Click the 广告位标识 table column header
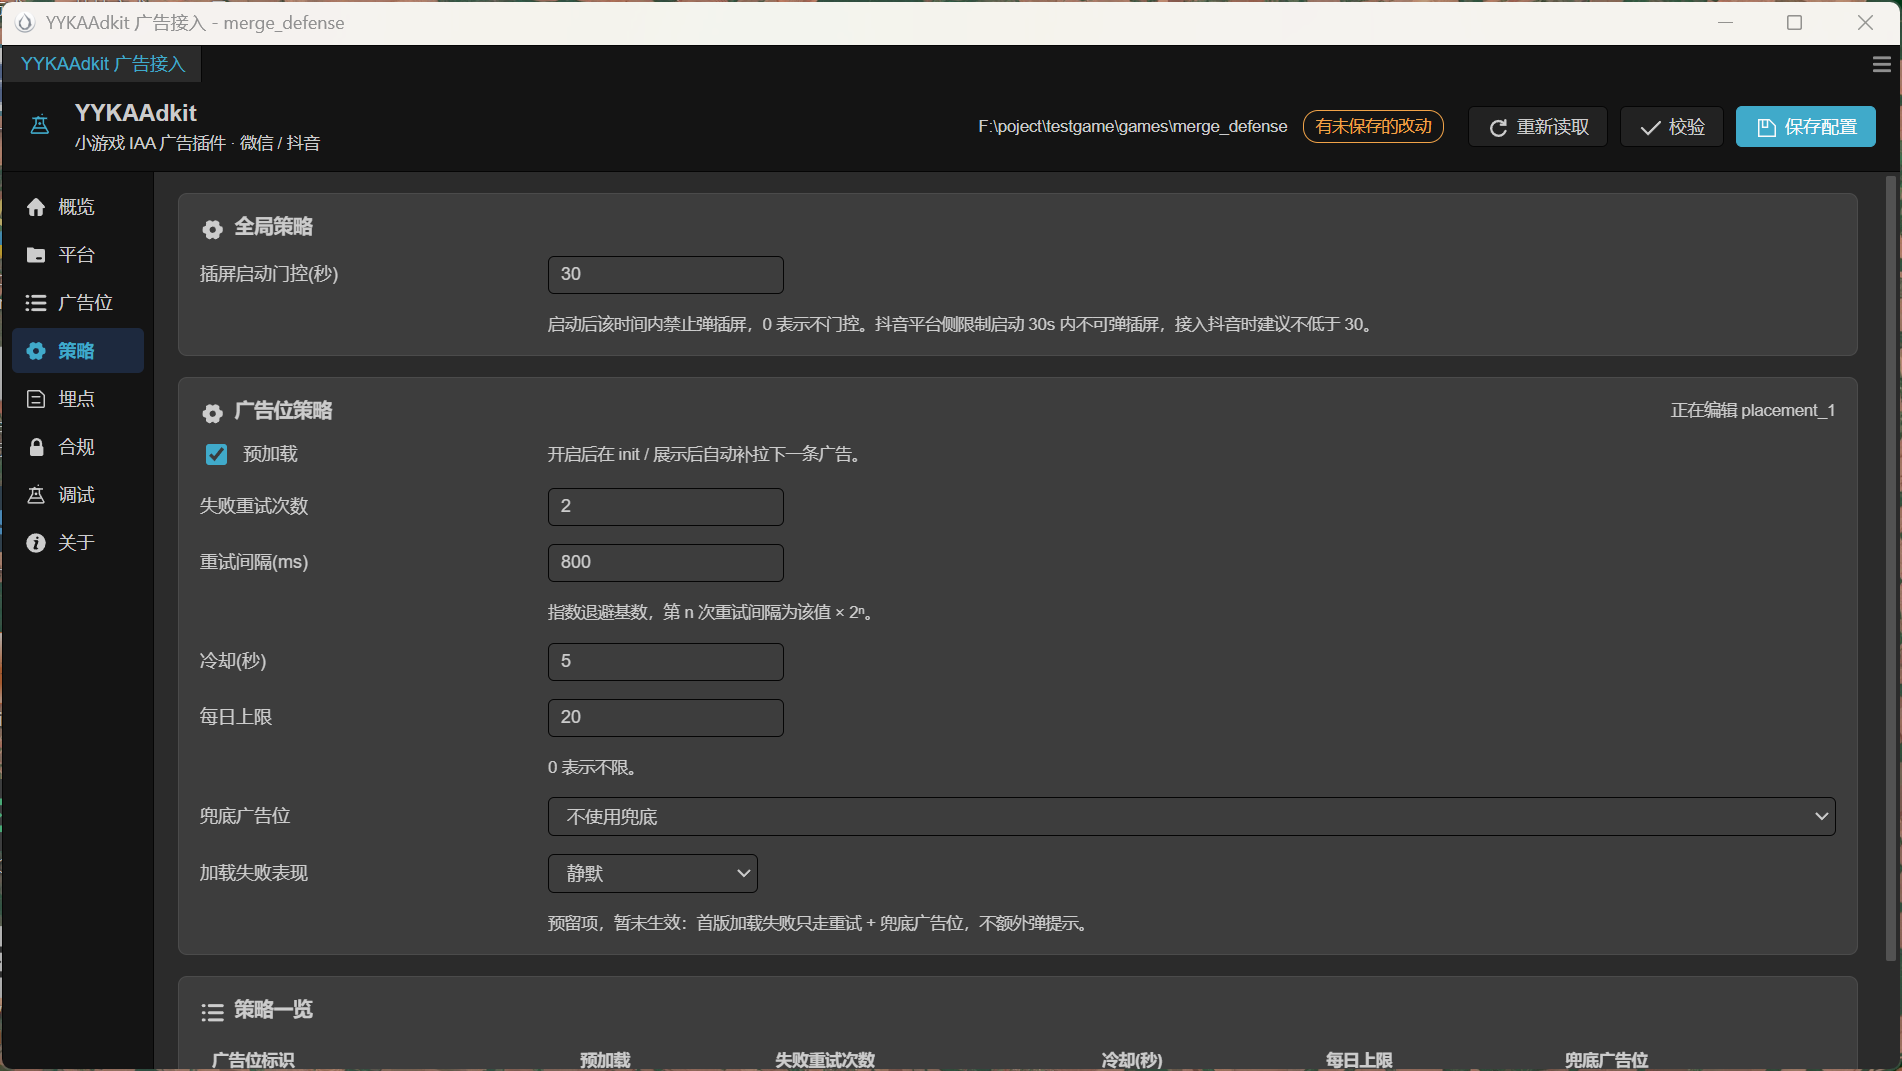This screenshot has height=1071, width=1902. point(253,1060)
